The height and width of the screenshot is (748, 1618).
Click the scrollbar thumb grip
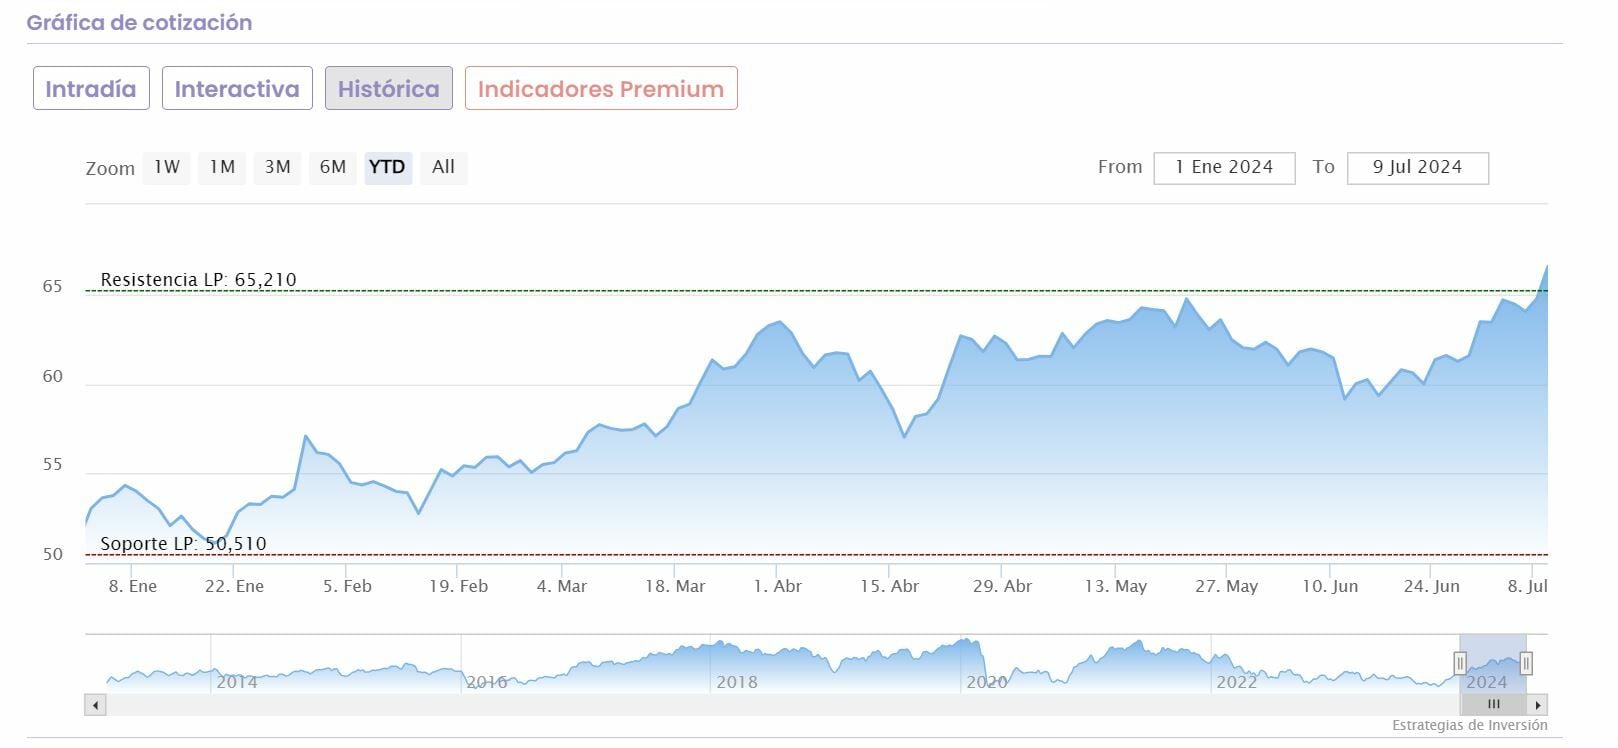1493,705
